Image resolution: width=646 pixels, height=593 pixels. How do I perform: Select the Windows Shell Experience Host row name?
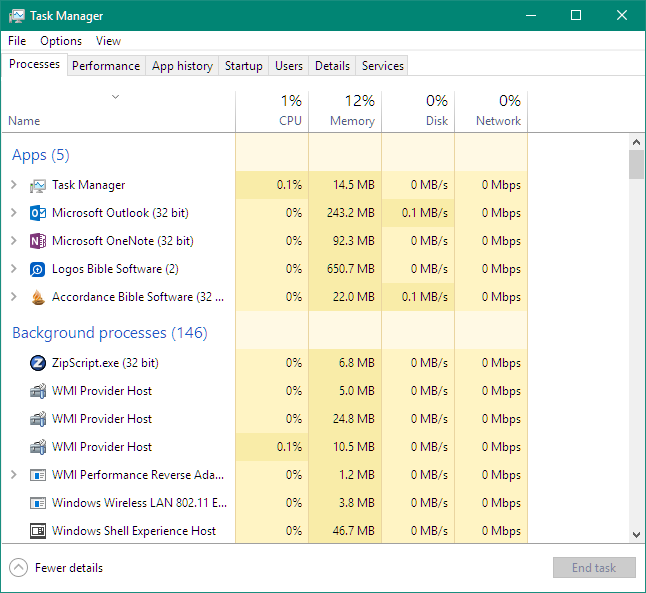(x=133, y=531)
